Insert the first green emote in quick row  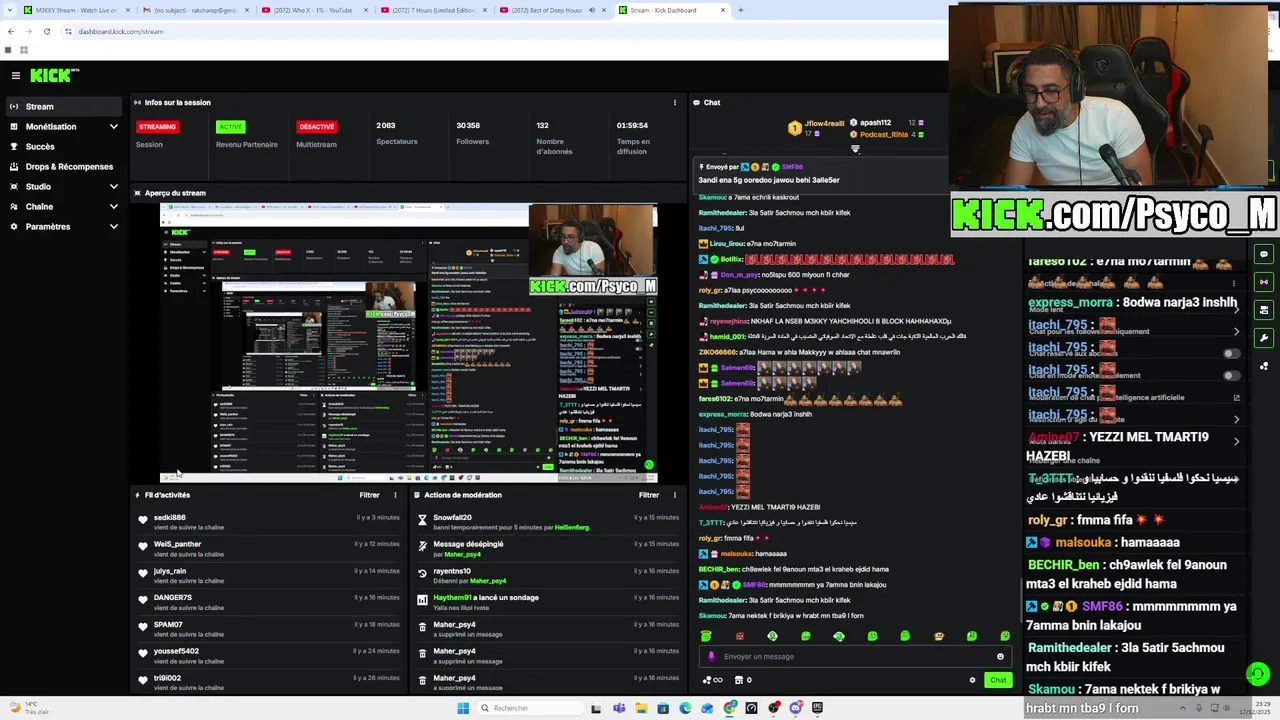pyautogui.click(x=706, y=636)
